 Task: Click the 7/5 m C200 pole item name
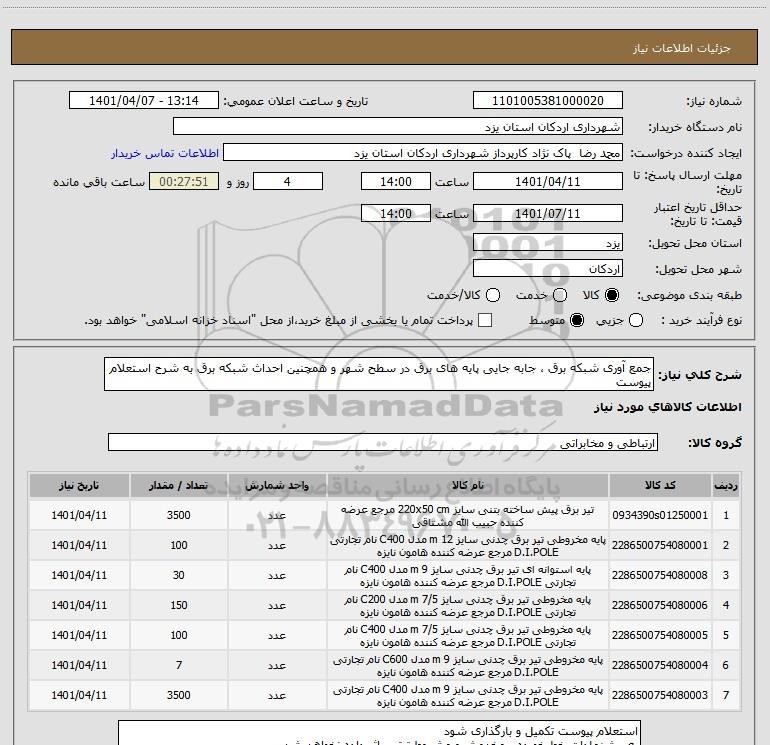(x=468, y=606)
